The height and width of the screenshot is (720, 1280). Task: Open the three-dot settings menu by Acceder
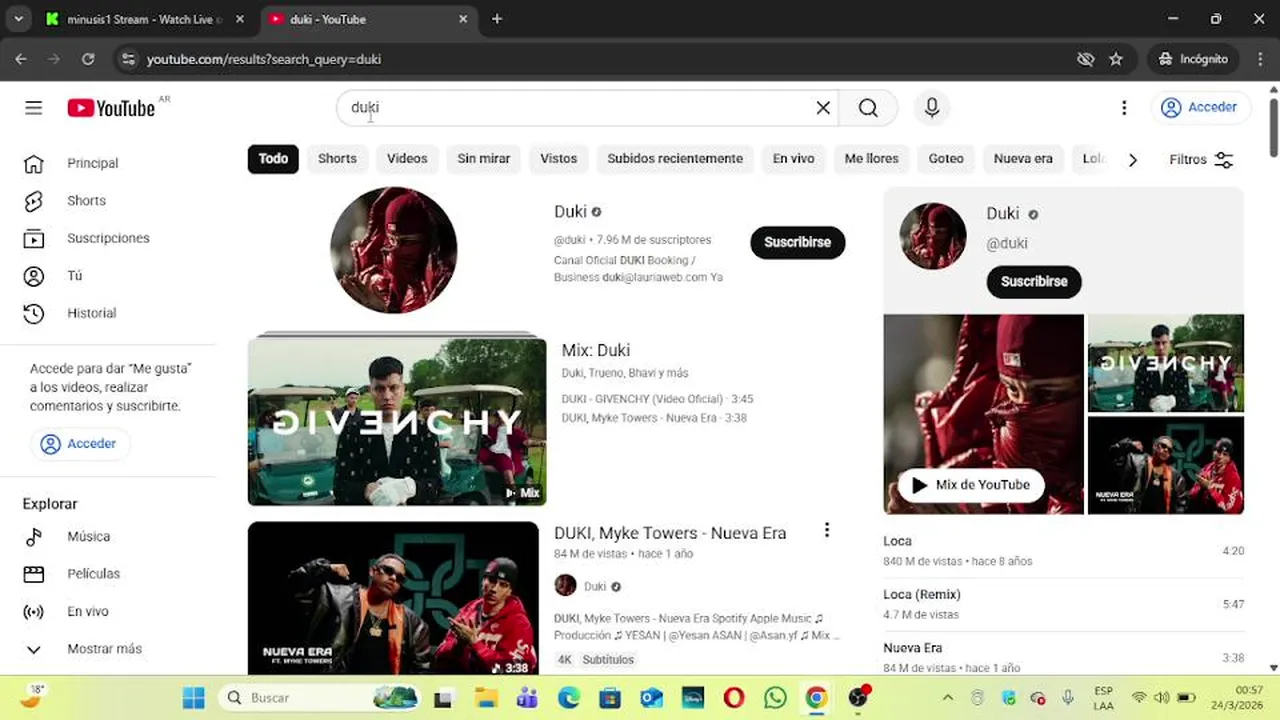pos(1124,108)
